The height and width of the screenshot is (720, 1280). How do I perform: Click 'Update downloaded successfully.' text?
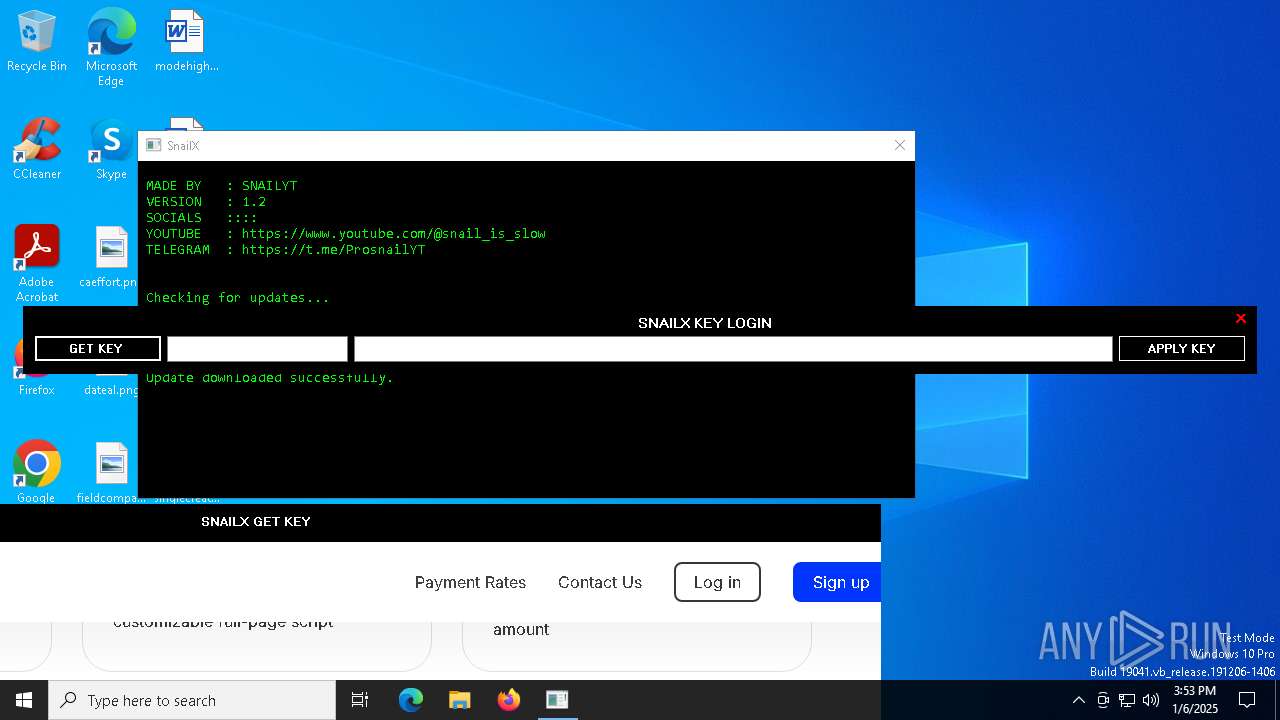[269, 377]
